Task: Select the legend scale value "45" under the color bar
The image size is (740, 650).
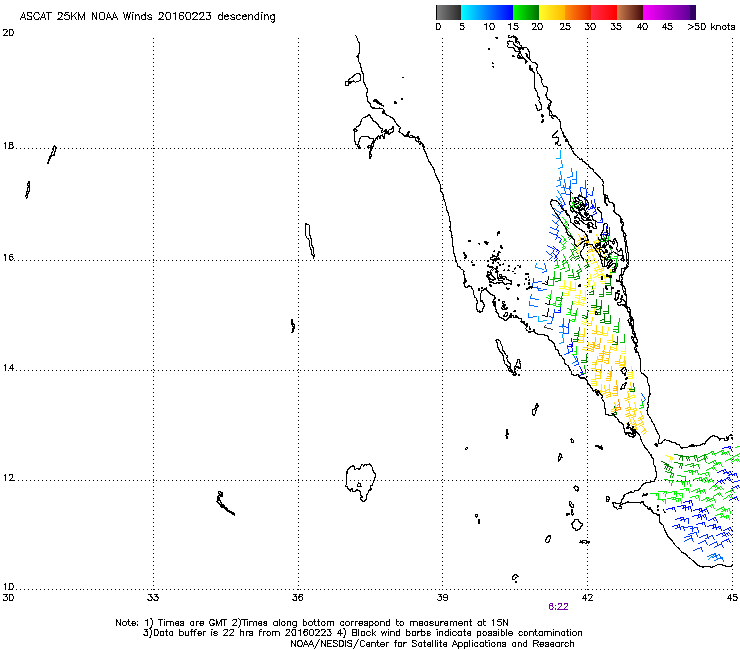Action: pos(667,27)
